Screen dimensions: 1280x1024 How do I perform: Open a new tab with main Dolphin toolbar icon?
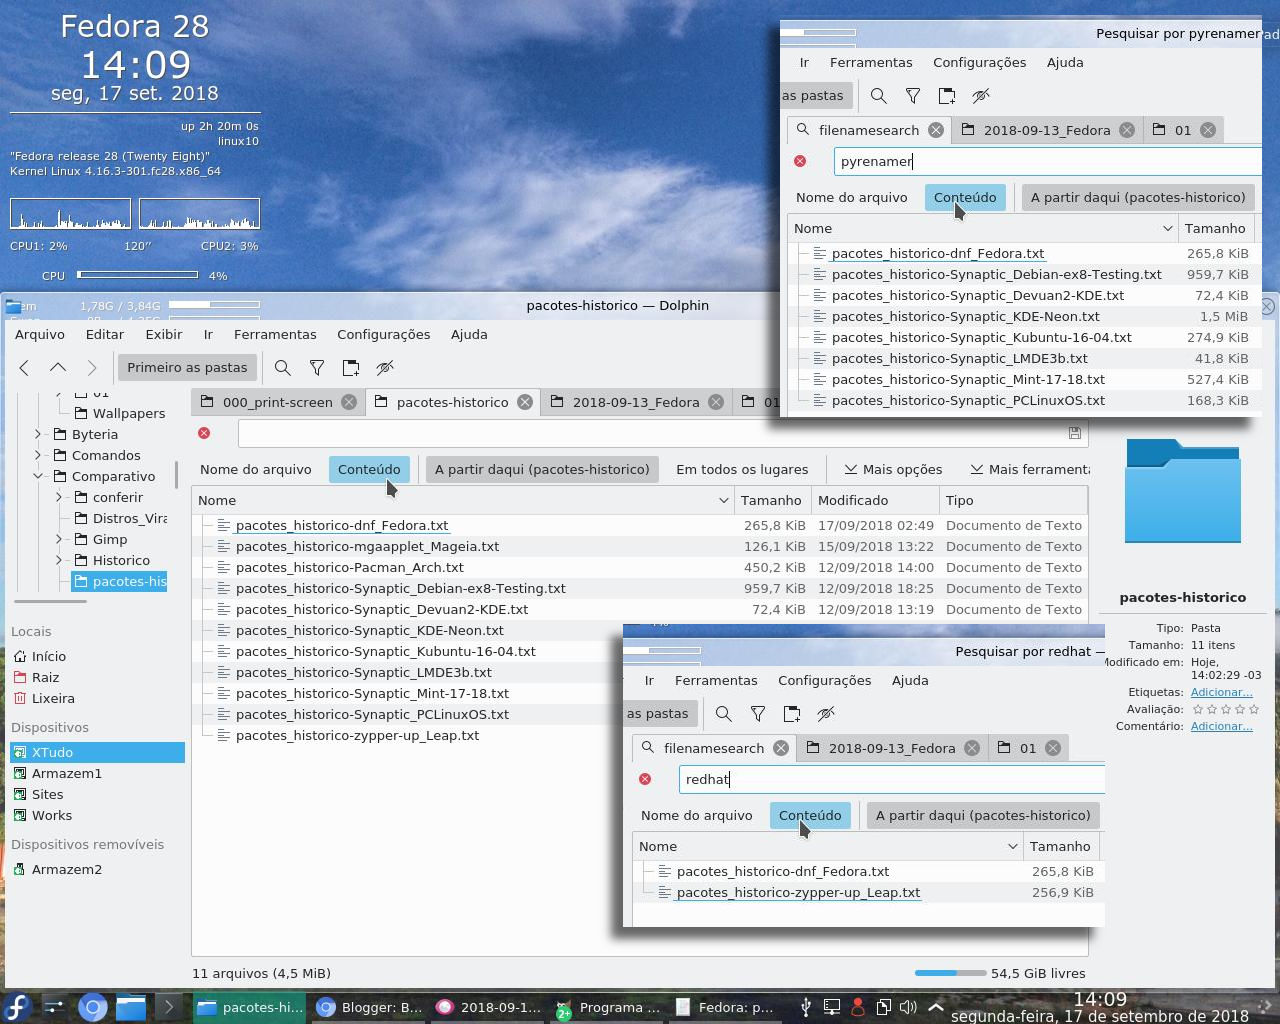(x=351, y=368)
